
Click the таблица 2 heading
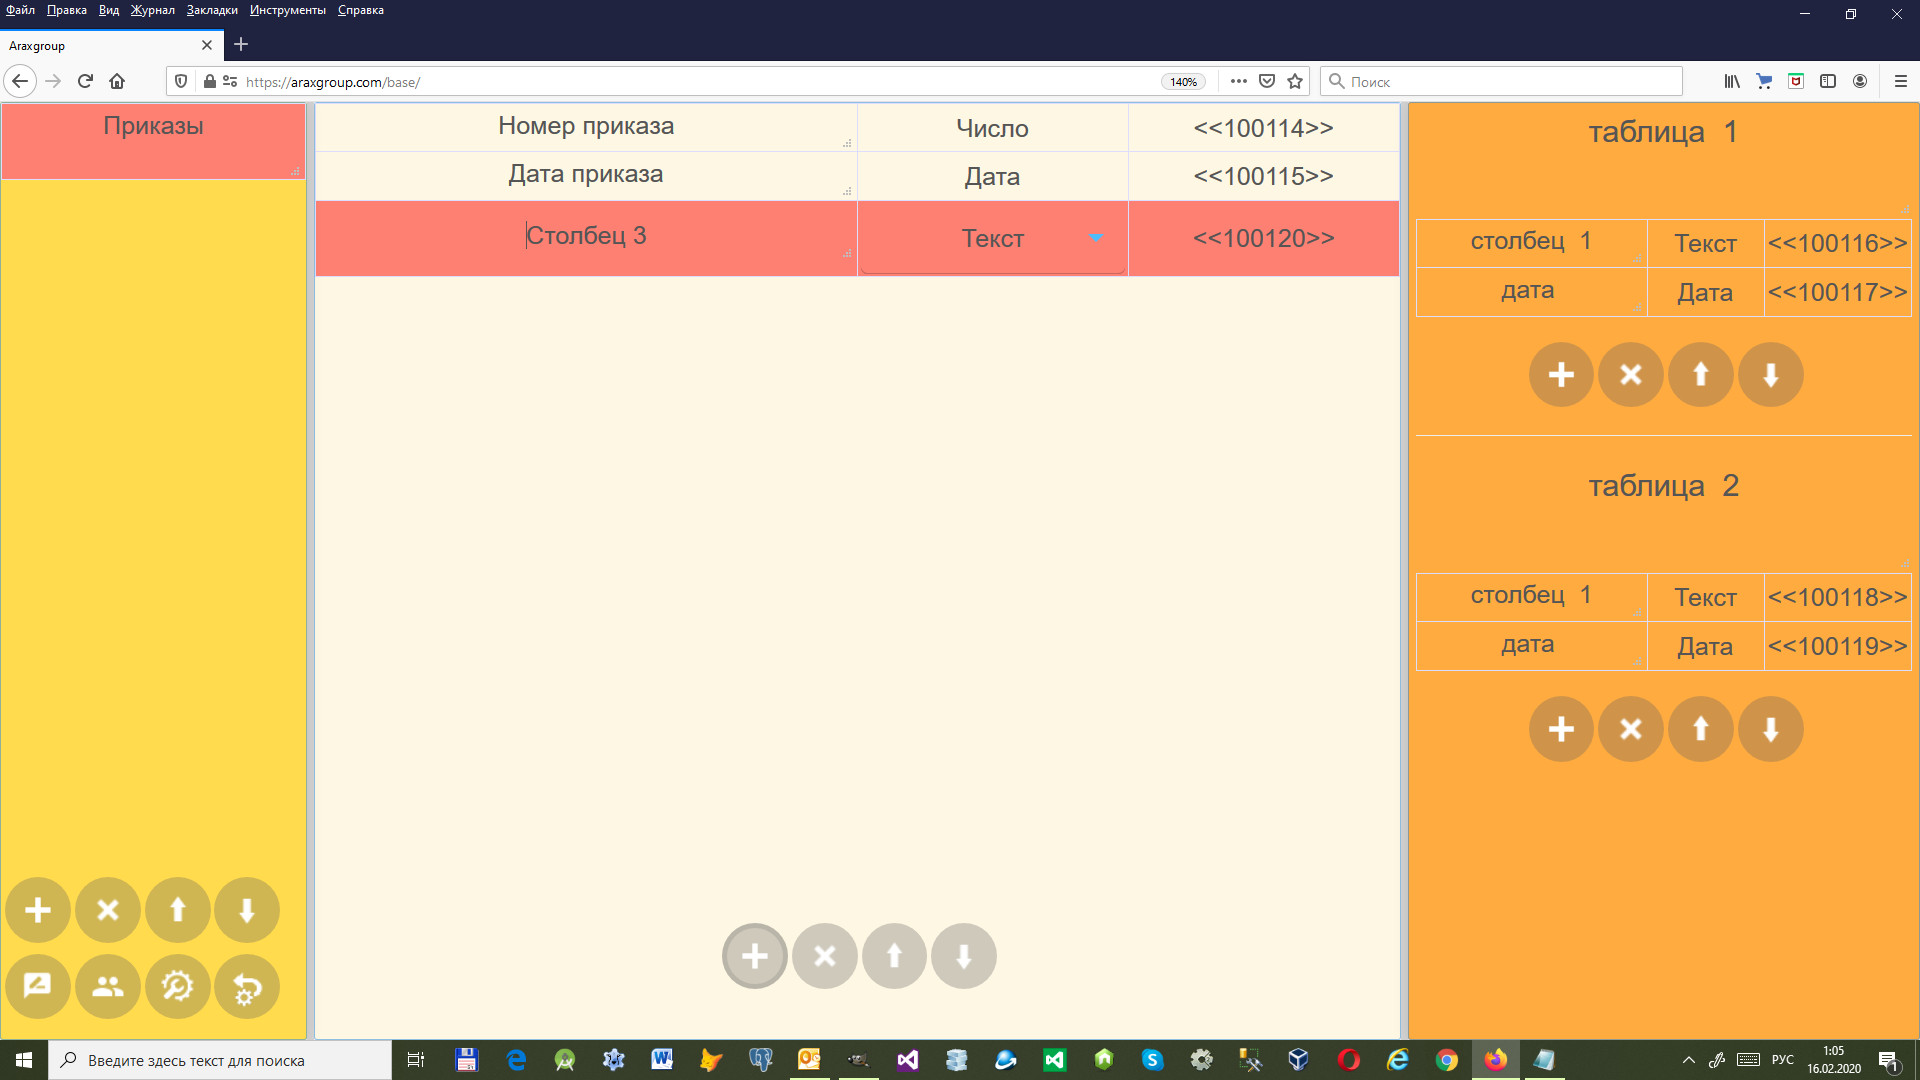point(1663,486)
